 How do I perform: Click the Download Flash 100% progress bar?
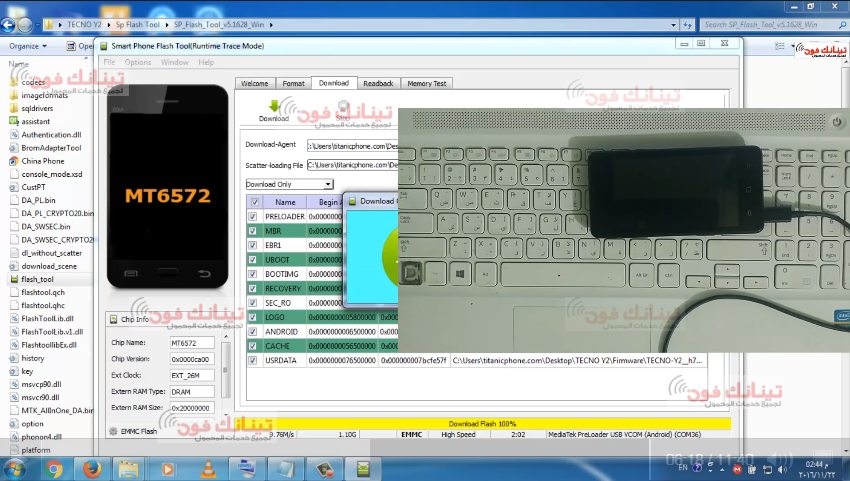click(x=482, y=424)
